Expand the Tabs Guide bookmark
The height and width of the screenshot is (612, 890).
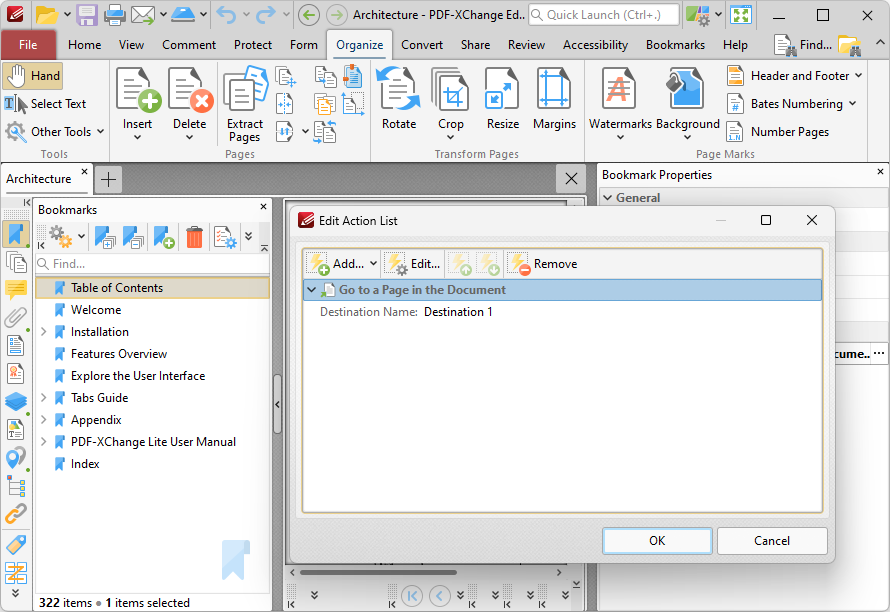pyautogui.click(x=43, y=398)
